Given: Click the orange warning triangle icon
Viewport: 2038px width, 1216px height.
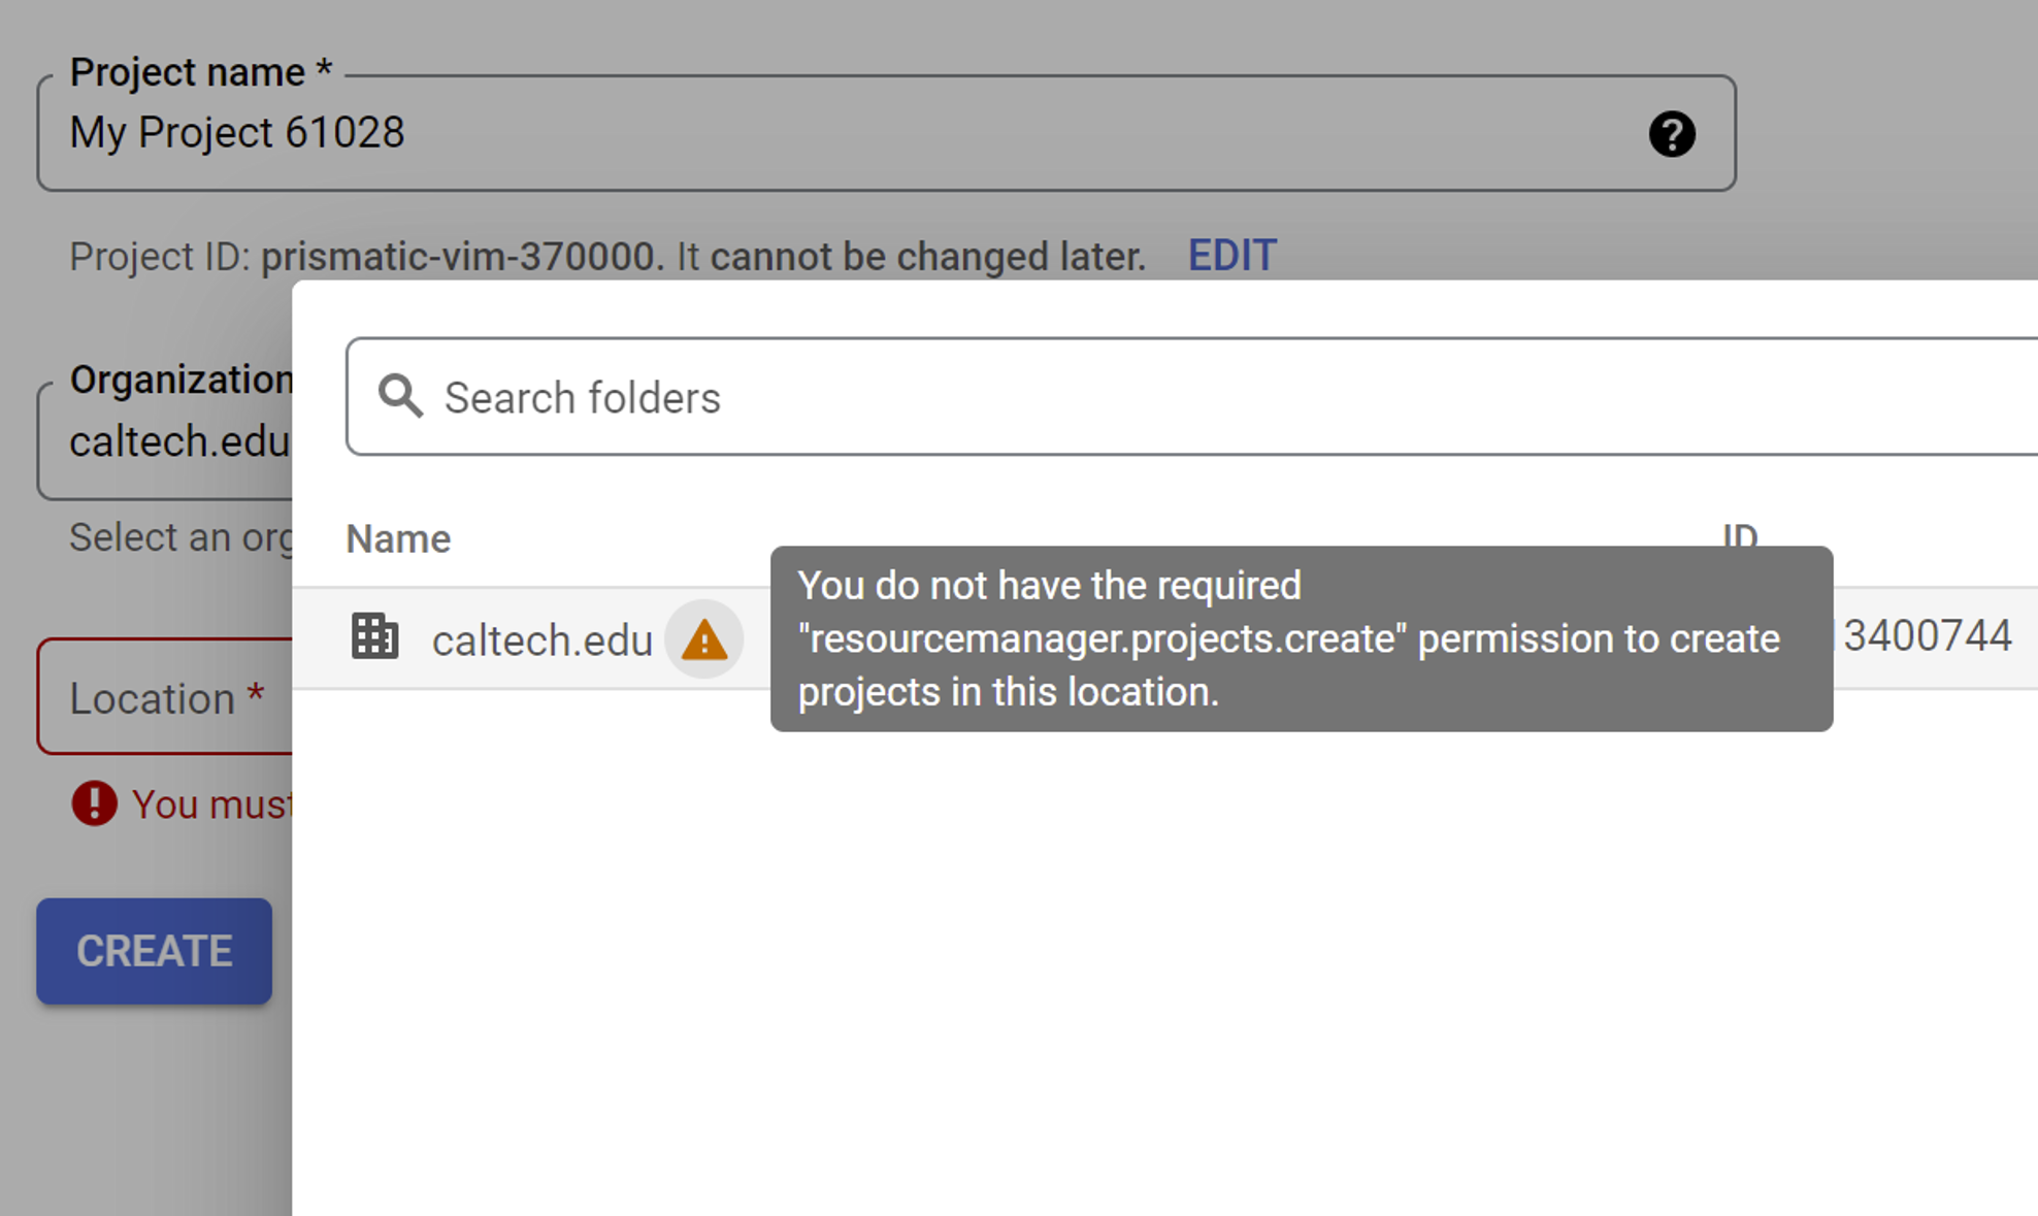Looking at the screenshot, I should (704, 640).
